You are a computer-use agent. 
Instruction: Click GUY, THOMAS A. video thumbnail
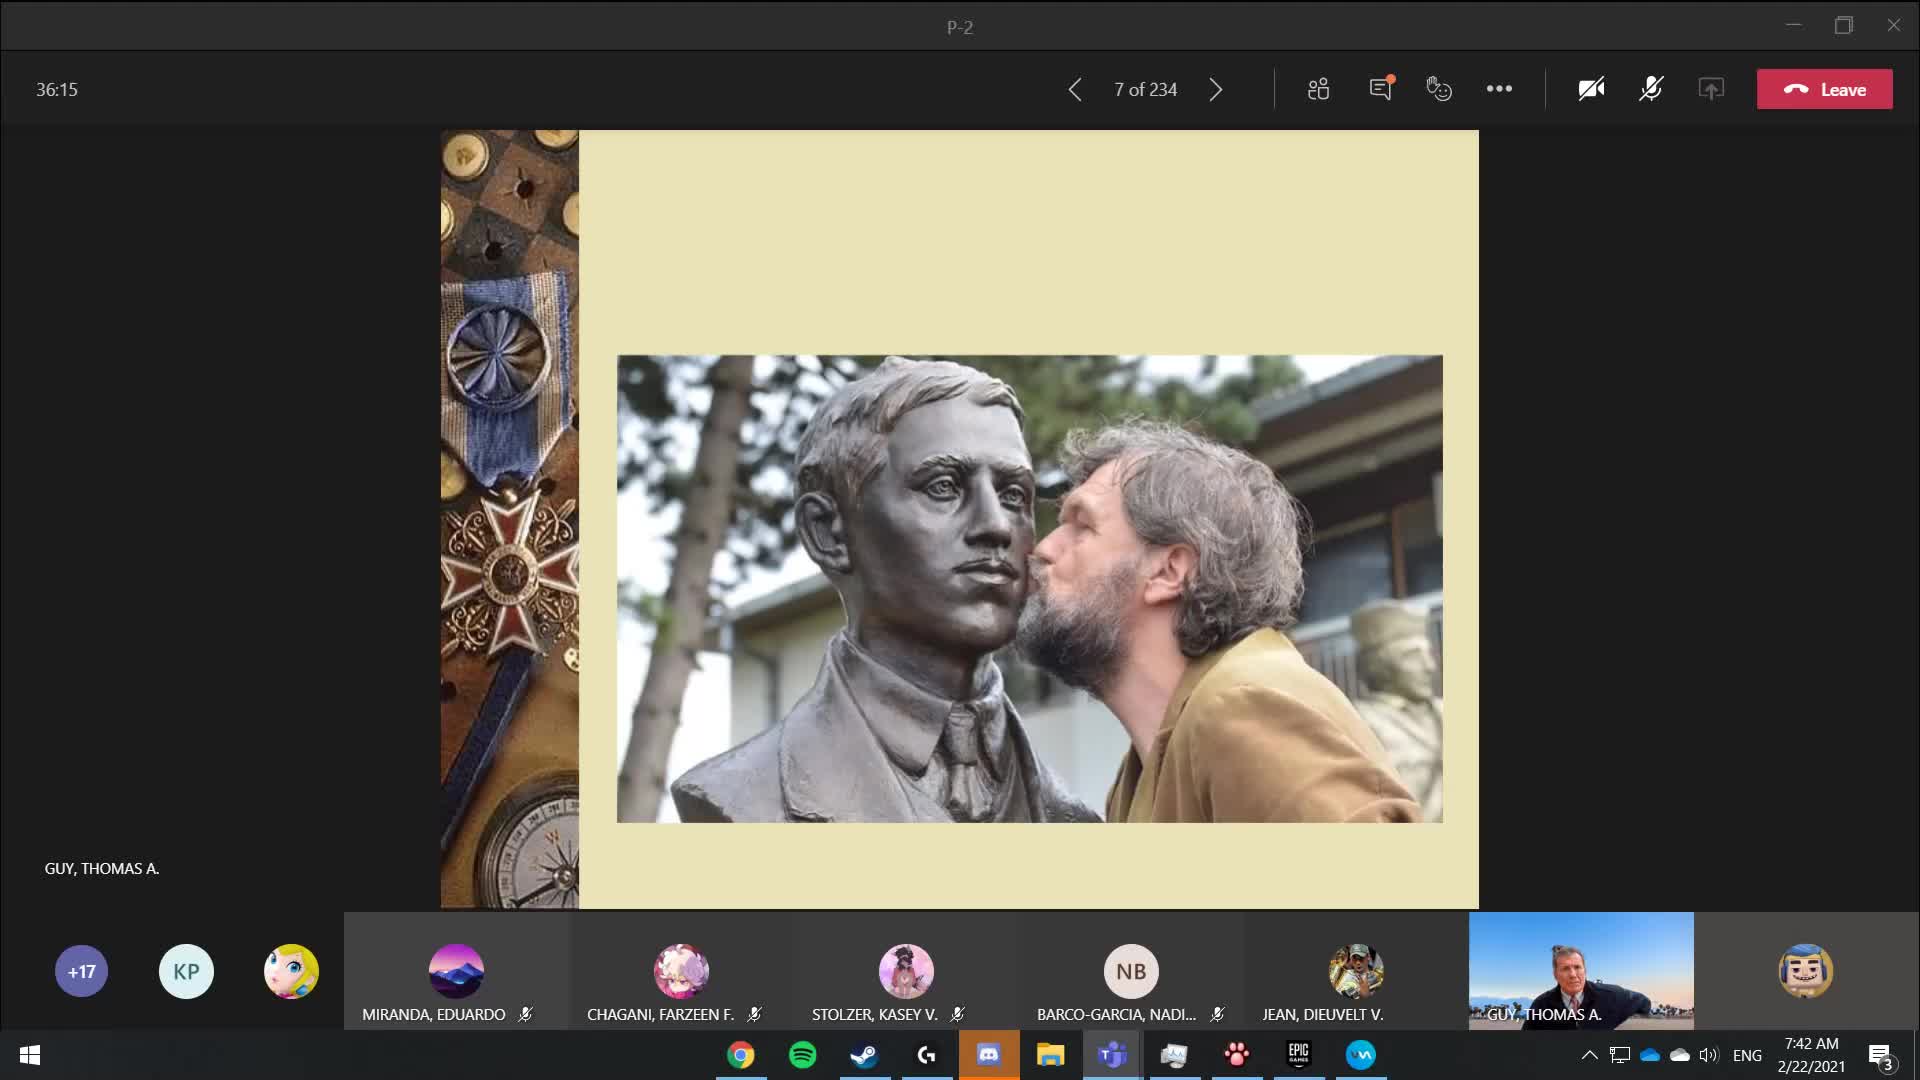(x=1580, y=970)
